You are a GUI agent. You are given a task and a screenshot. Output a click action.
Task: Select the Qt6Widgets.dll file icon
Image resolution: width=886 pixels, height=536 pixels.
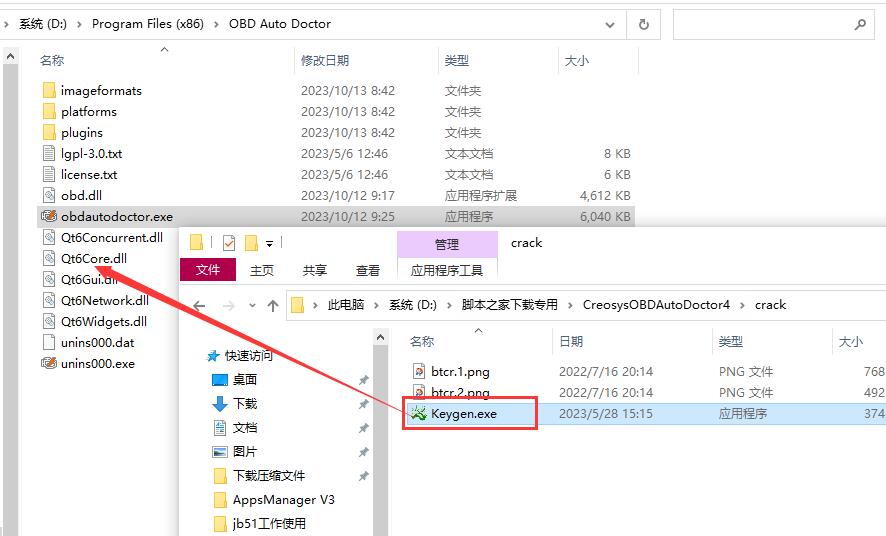49,321
